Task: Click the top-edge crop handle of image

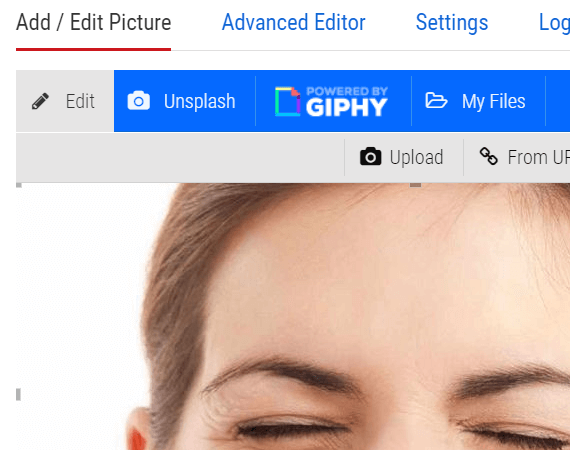Action: point(415,185)
